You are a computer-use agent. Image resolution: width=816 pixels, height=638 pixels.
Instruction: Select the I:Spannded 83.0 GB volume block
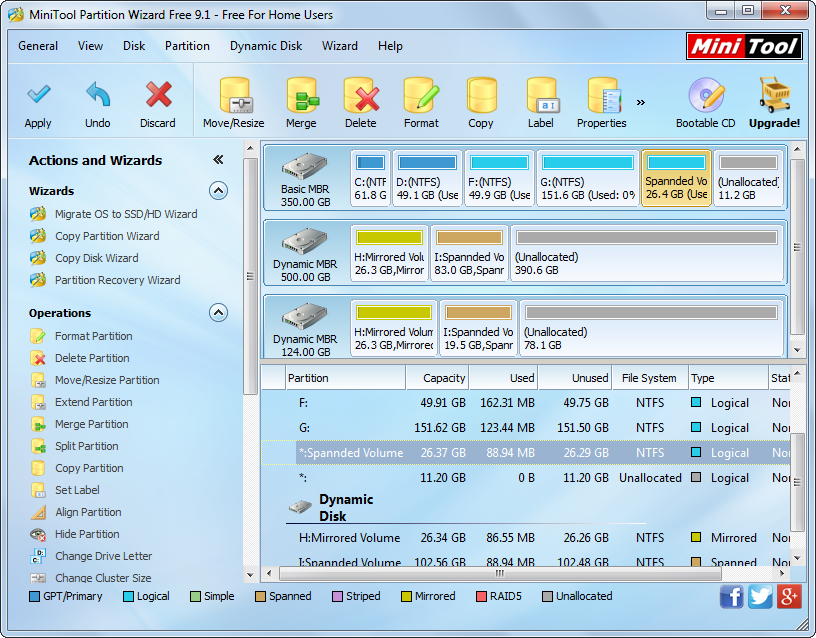(x=469, y=253)
